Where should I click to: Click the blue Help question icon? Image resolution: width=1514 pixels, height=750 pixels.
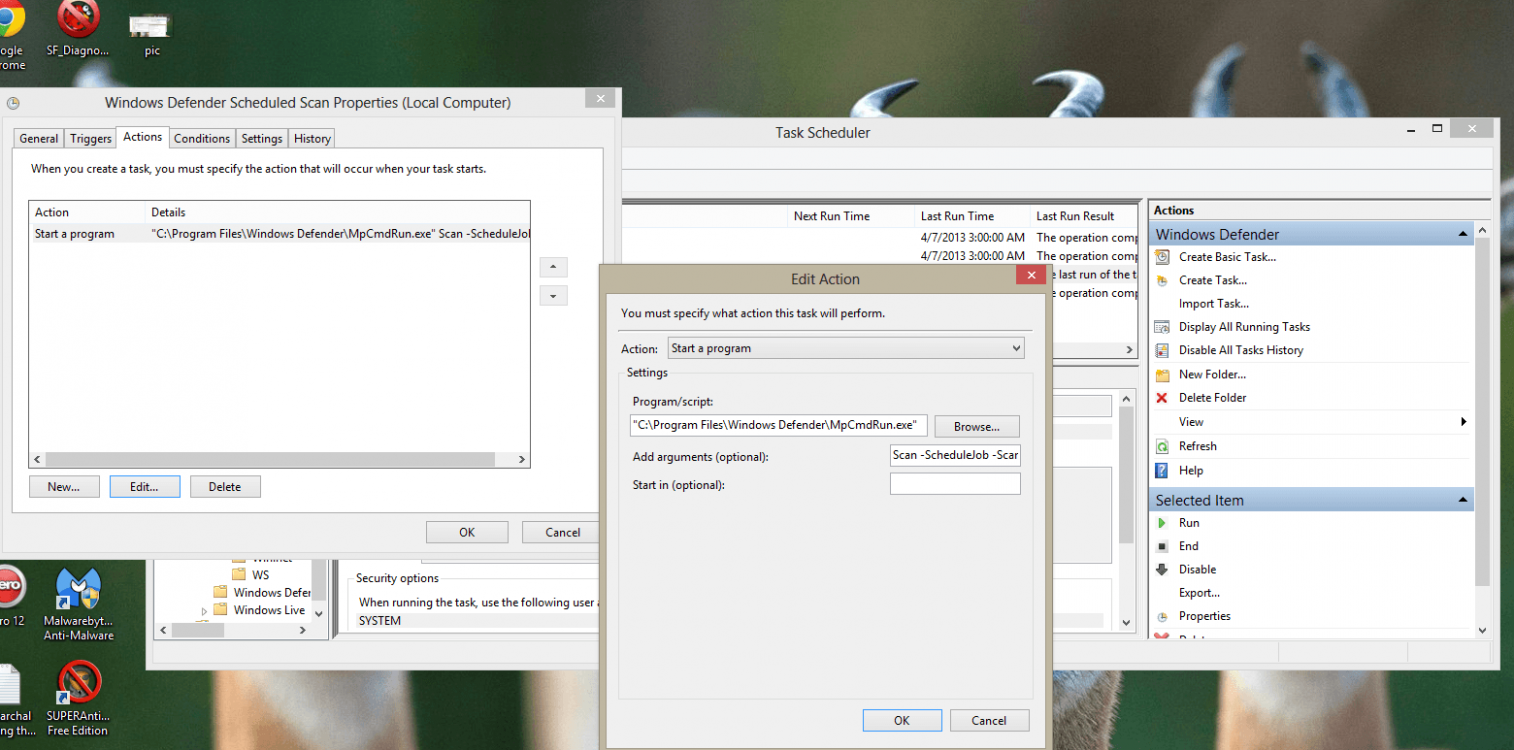click(x=1162, y=470)
